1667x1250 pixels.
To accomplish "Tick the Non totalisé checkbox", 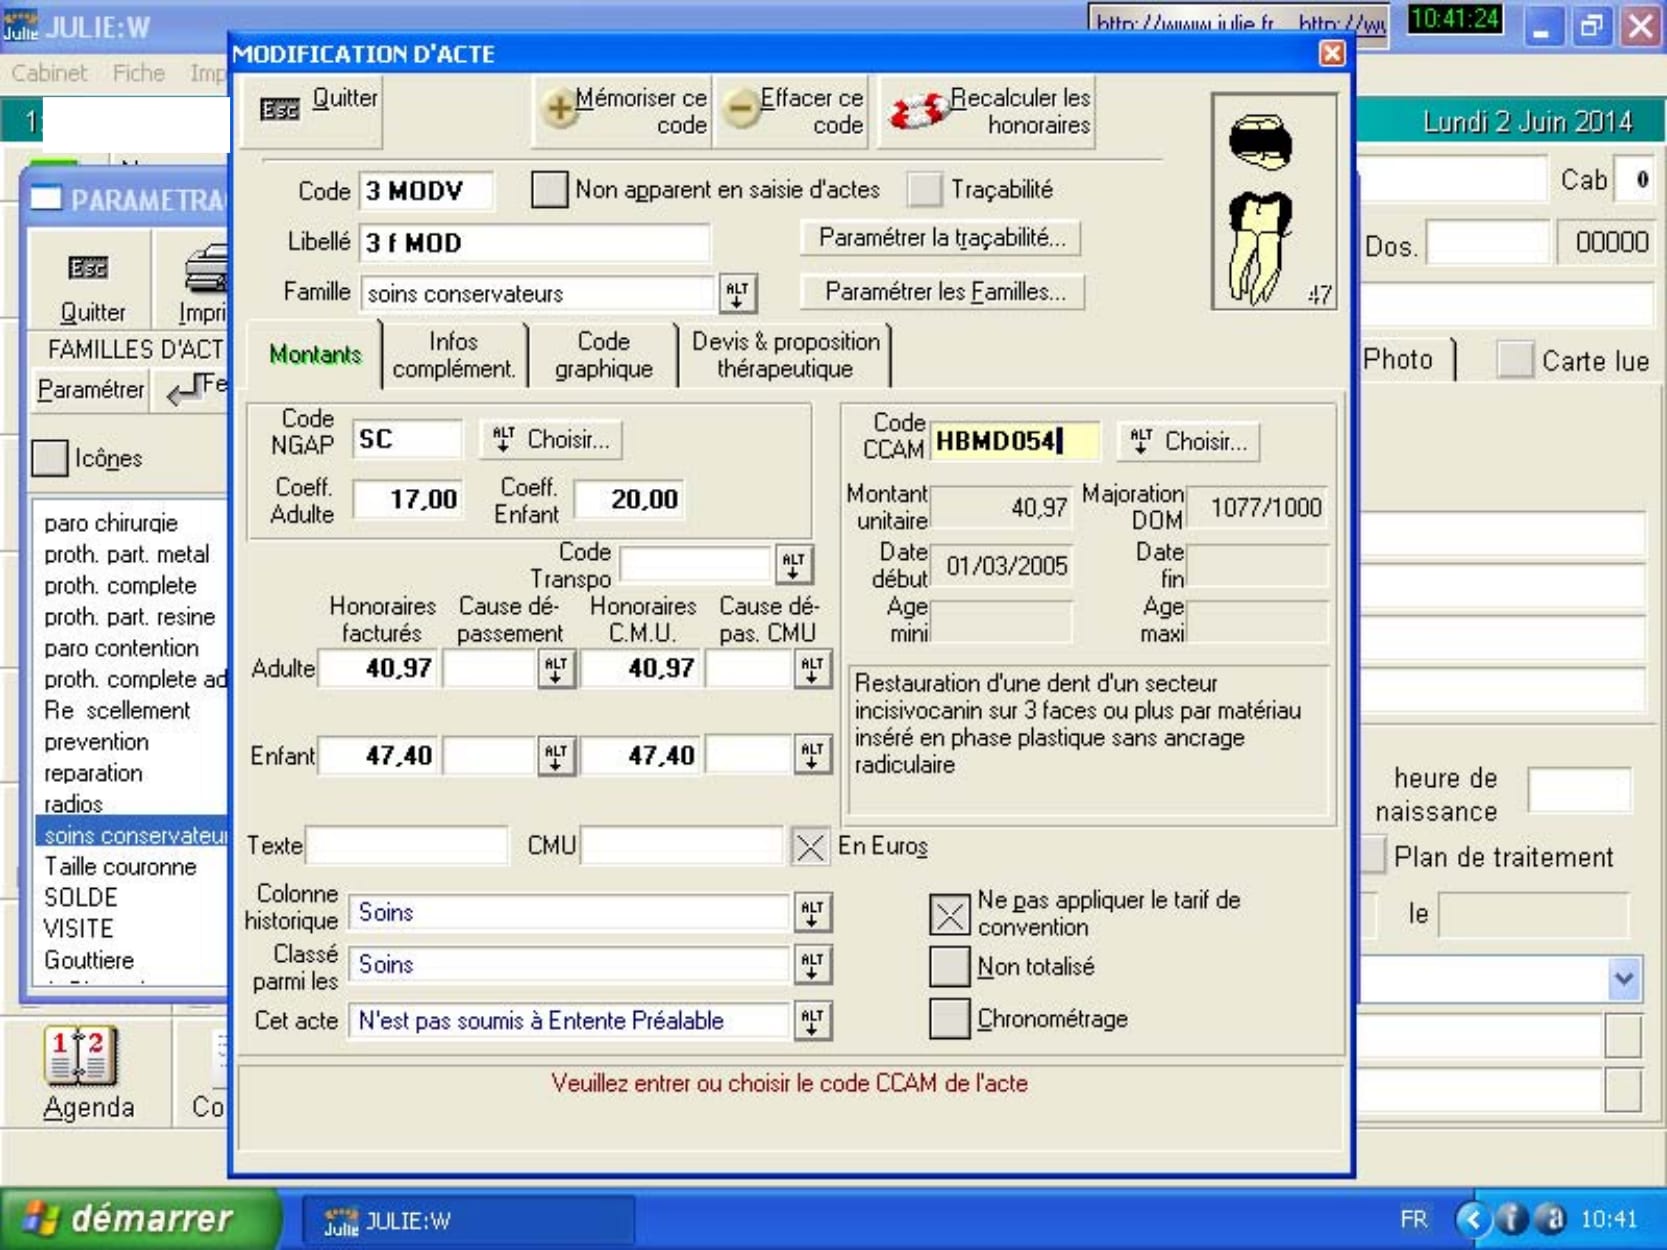I will (949, 967).
